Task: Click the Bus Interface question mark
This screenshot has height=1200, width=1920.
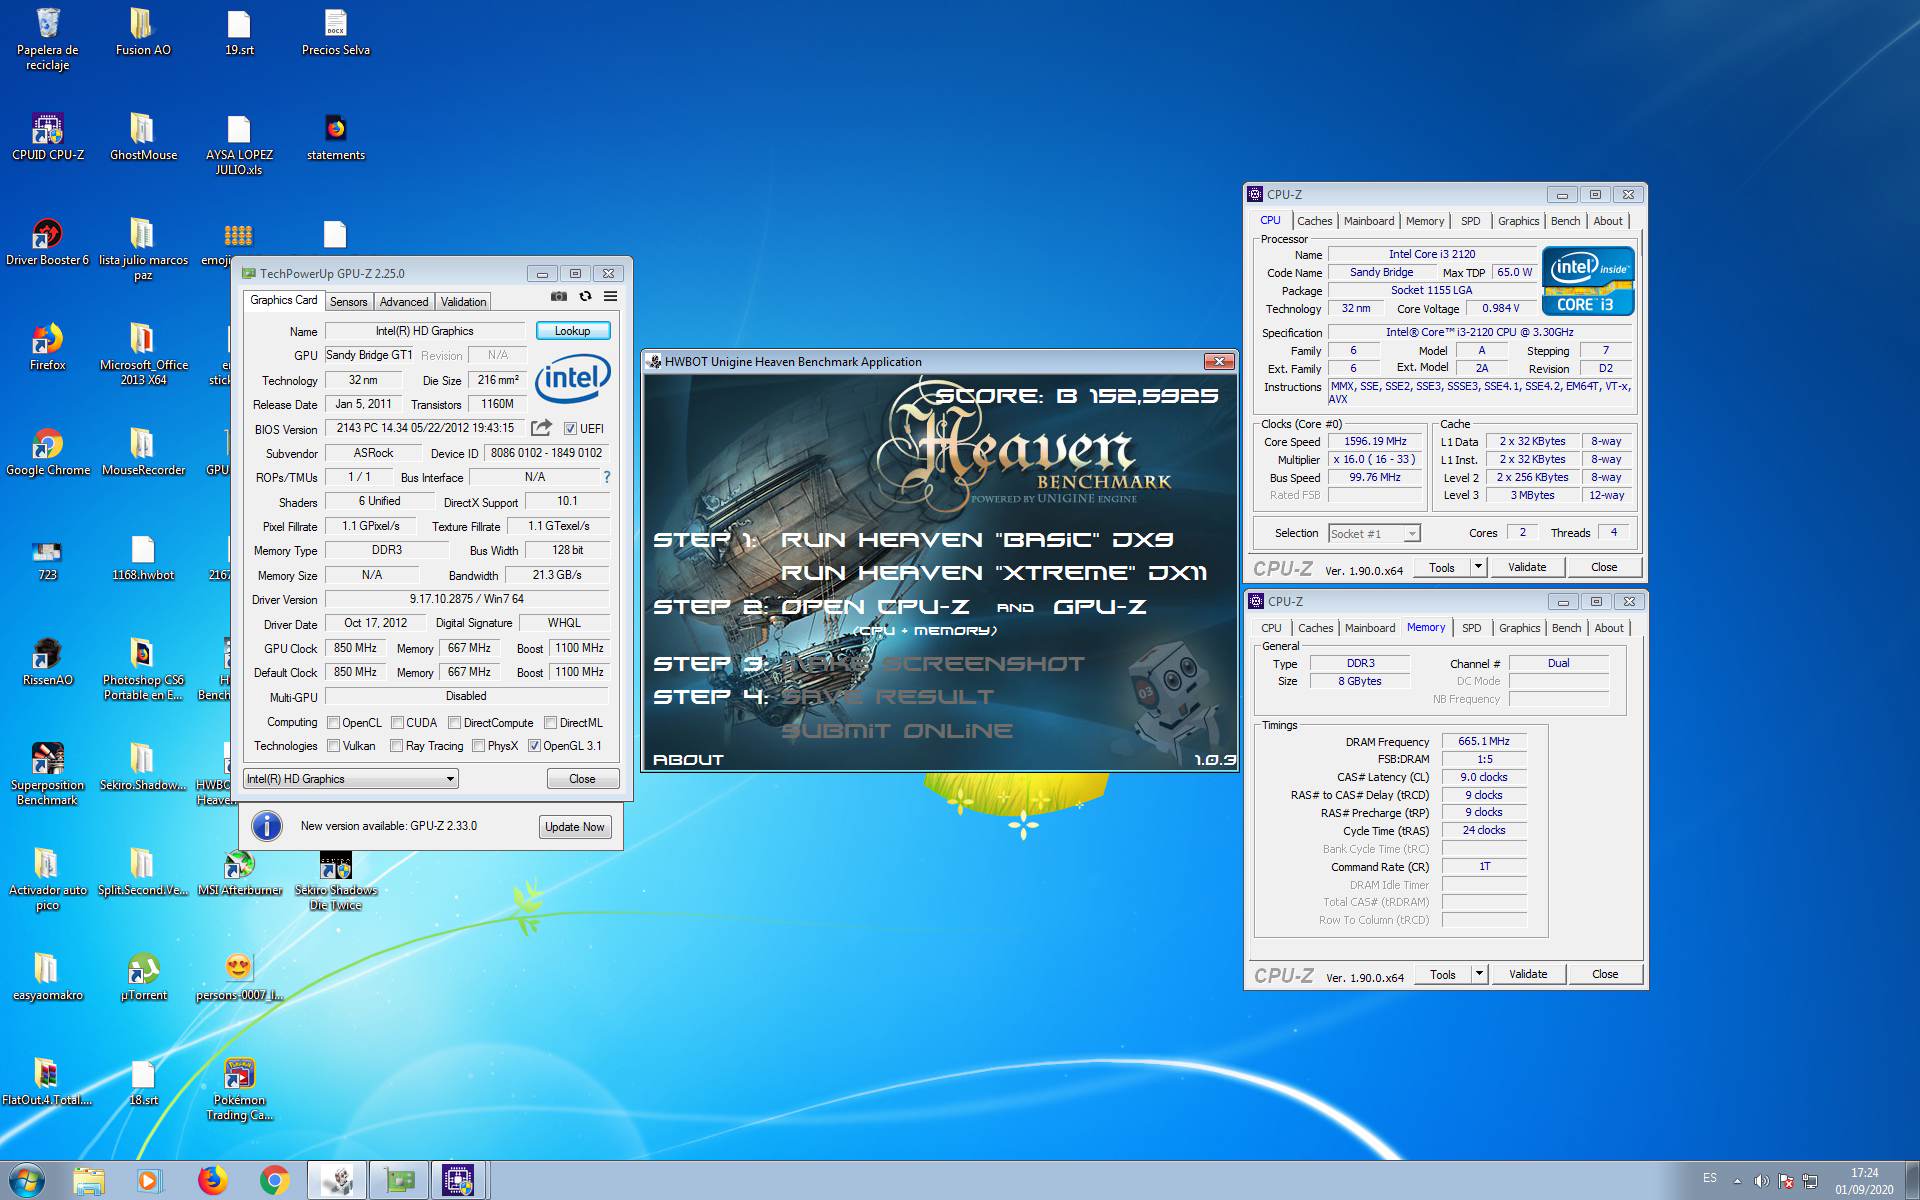Action: [606, 477]
